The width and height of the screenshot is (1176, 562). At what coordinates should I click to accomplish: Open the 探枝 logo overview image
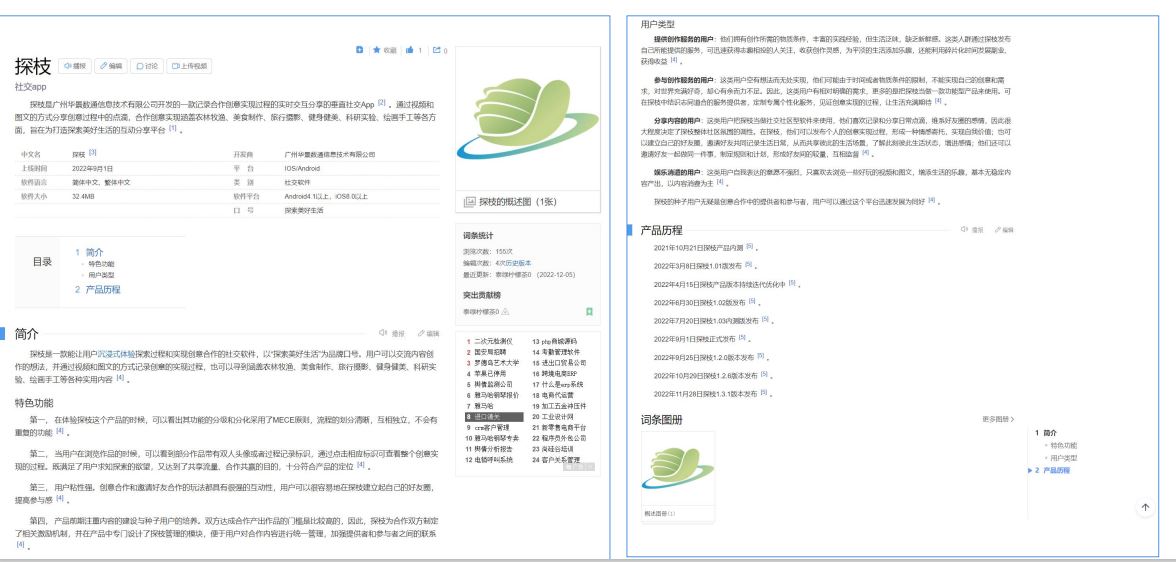tap(527, 119)
